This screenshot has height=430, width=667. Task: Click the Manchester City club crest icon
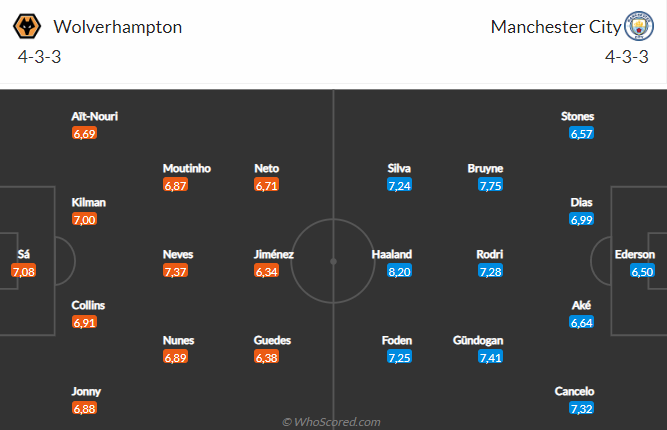coord(637,27)
